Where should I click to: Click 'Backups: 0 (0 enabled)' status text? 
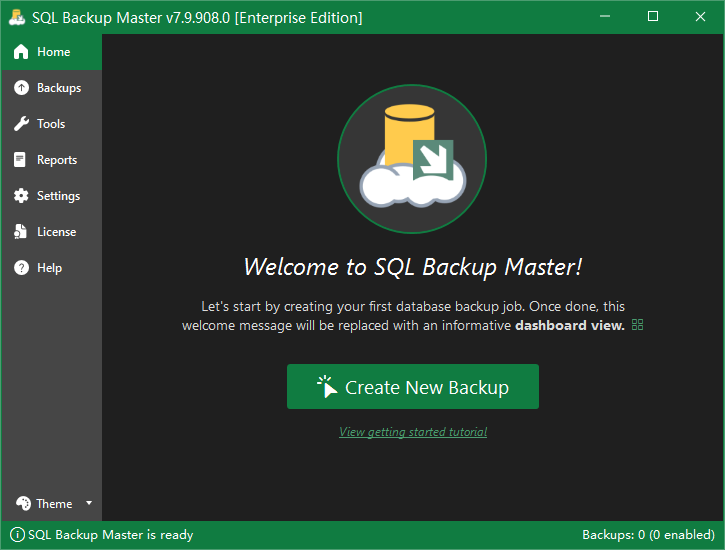[x=648, y=535]
